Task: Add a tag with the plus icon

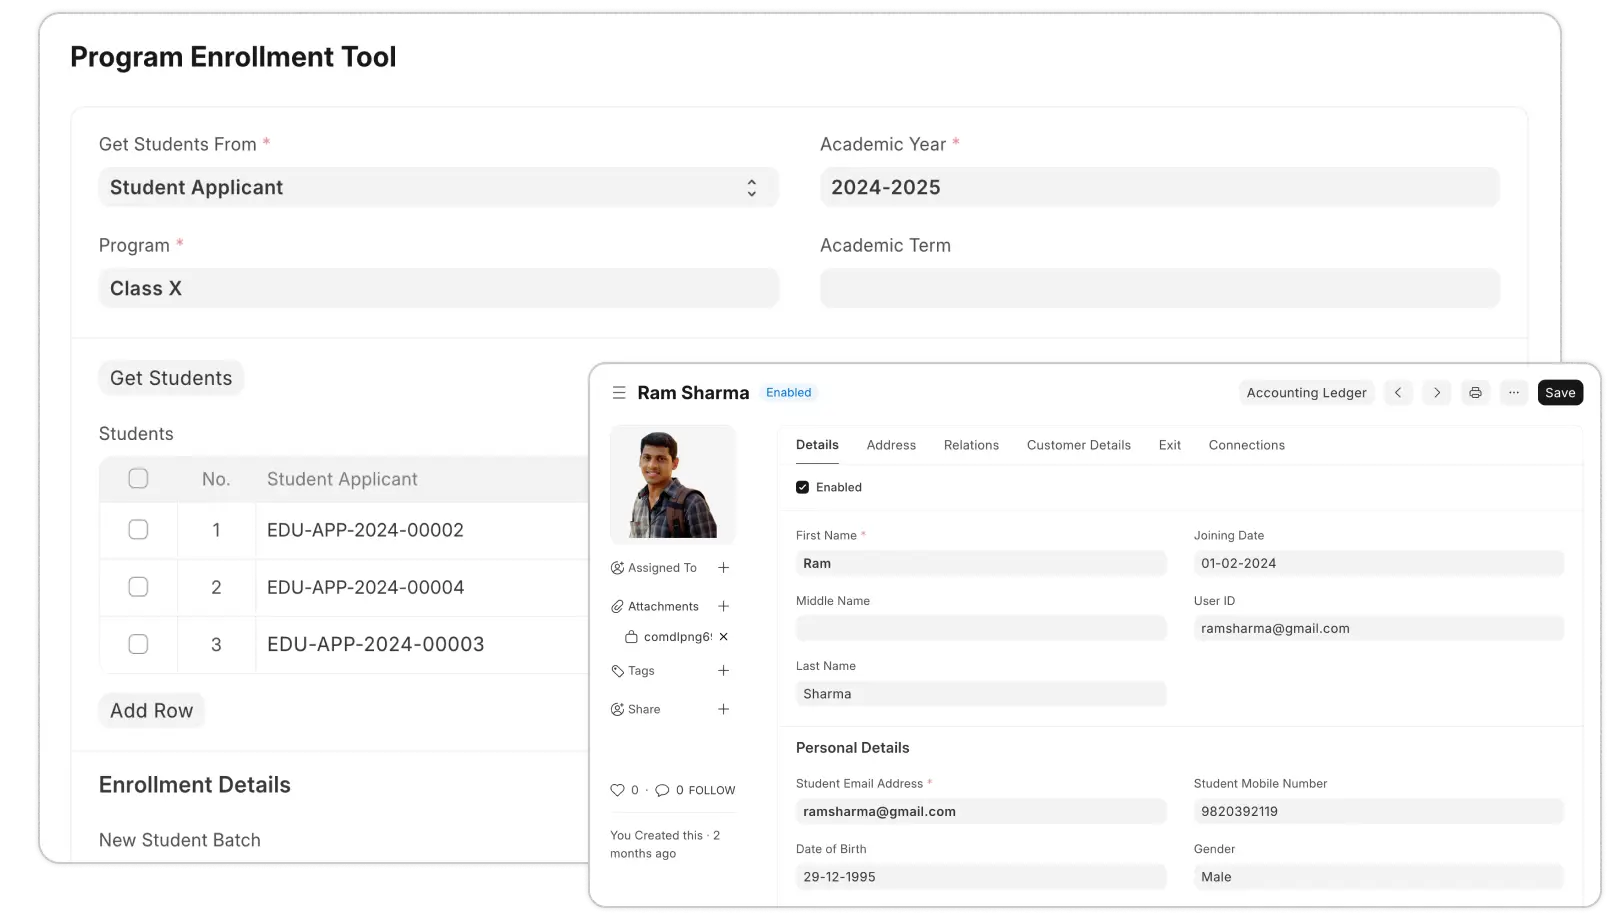Action: [723, 671]
